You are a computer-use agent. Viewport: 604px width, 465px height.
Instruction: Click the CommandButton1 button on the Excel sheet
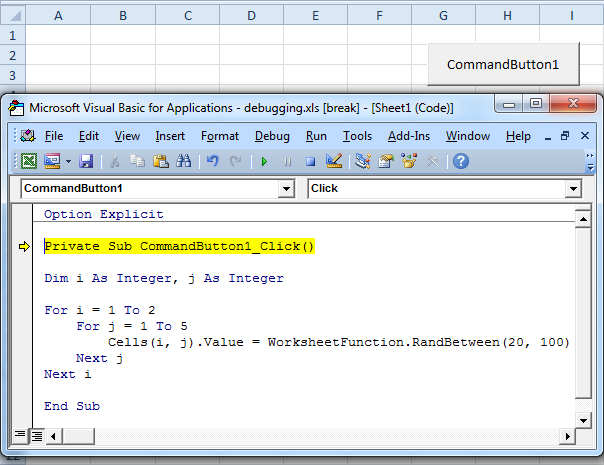pyautogui.click(x=503, y=64)
